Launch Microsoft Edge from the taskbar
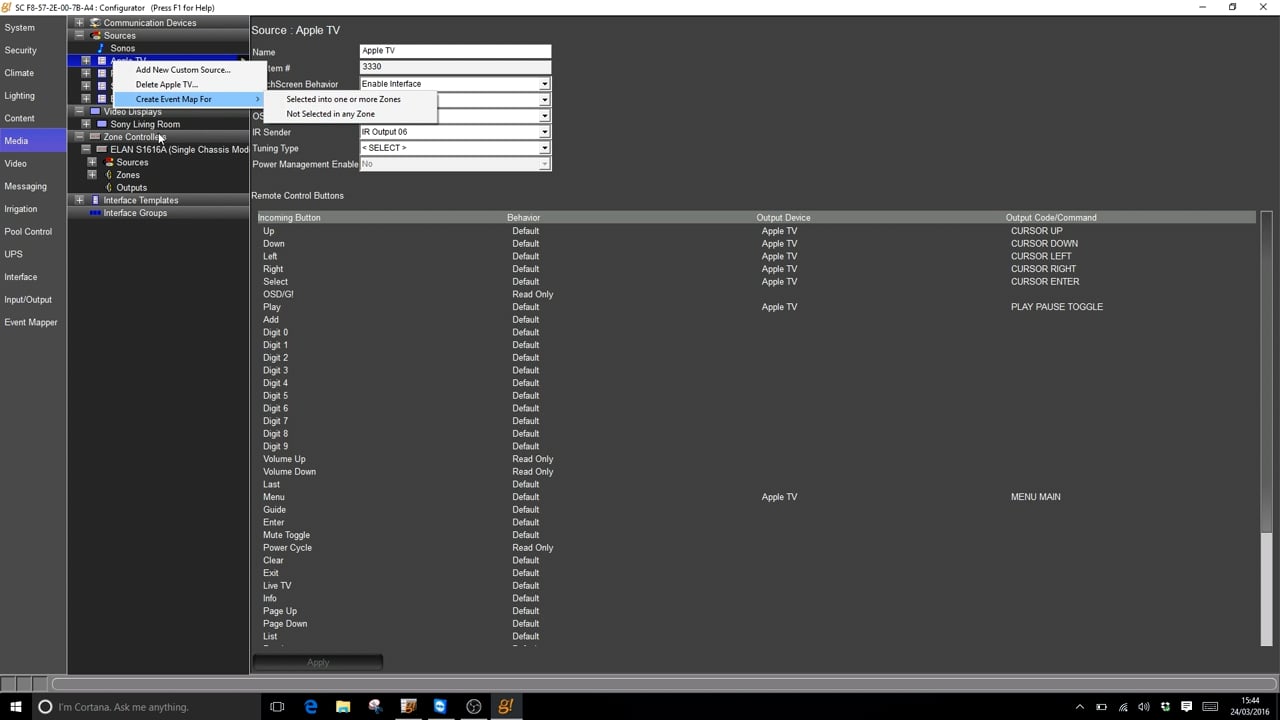Screen dimensions: 1280x720 [311, 706]
